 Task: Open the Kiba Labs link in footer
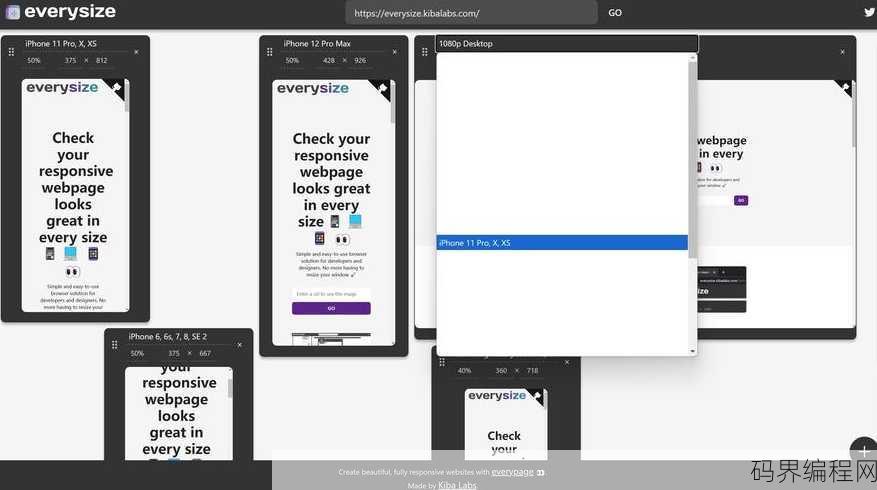coord(458,486)
